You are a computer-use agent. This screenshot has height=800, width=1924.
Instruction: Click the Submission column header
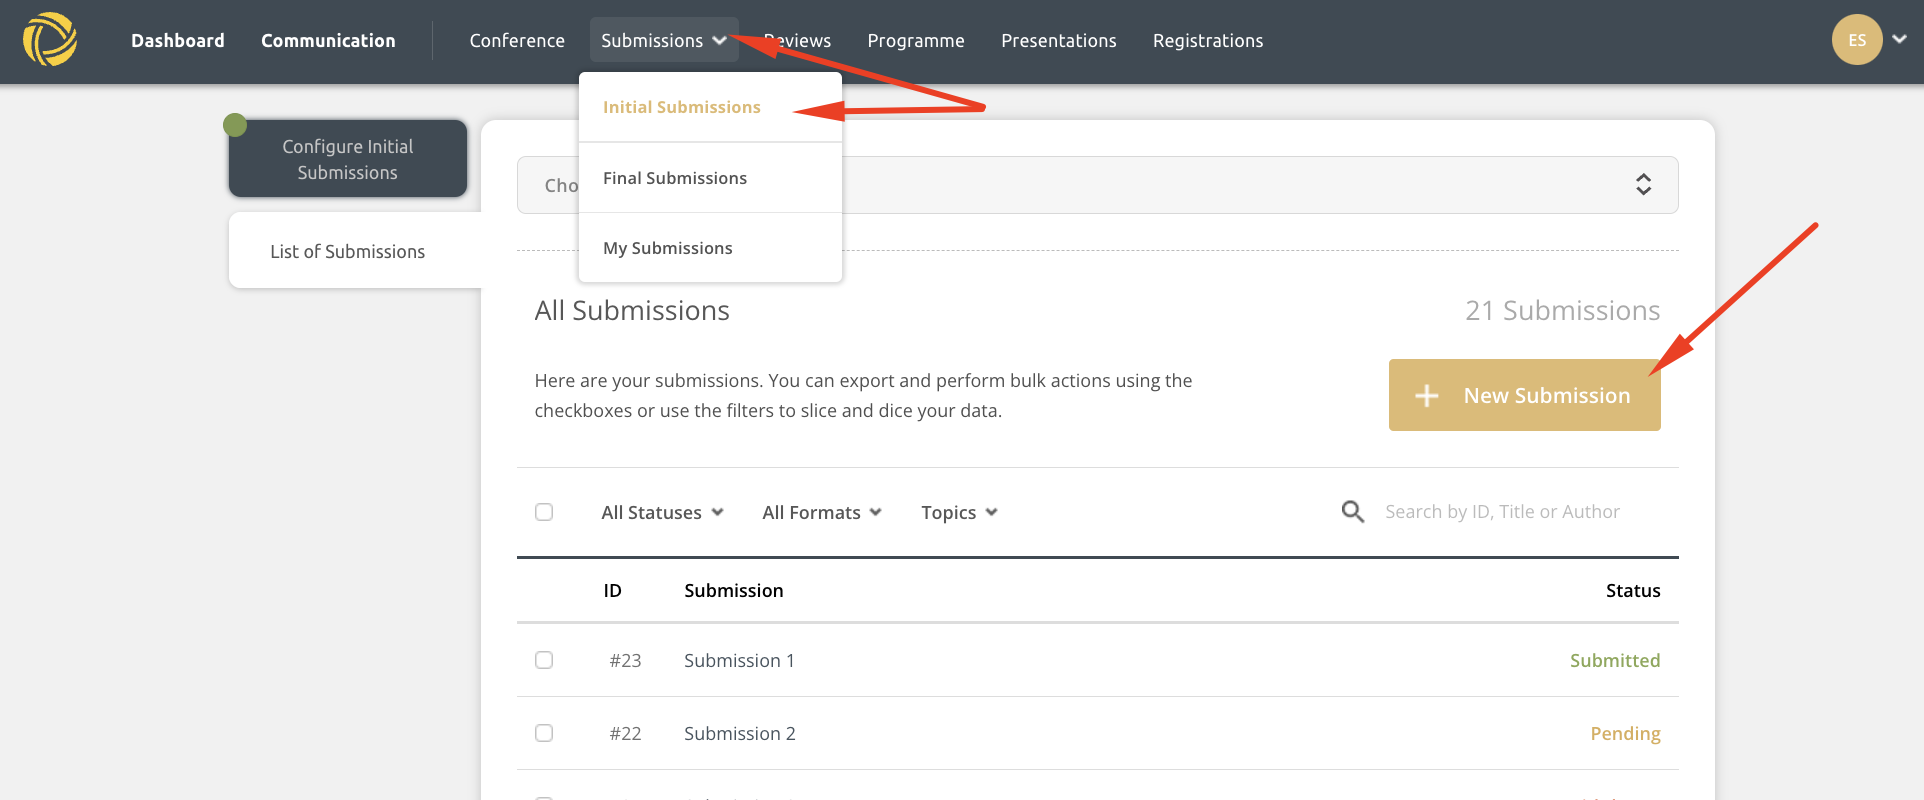(734, 590)
